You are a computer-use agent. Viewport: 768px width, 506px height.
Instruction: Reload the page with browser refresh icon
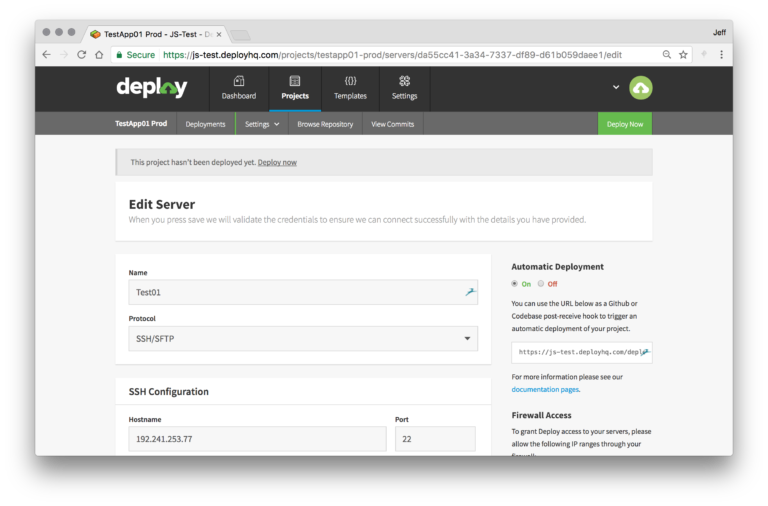(x=81, y=55)
